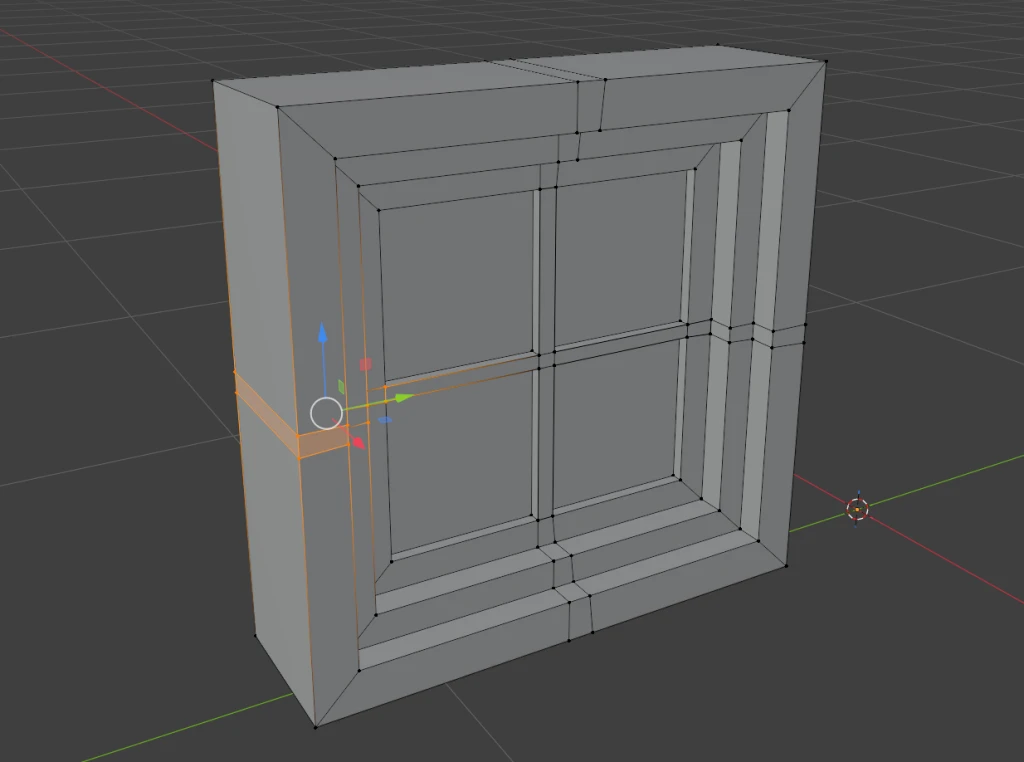Viewport: 1024px width, 762px height.
Task: Click the white circle at gizmo center
Action: pos(326,413)
